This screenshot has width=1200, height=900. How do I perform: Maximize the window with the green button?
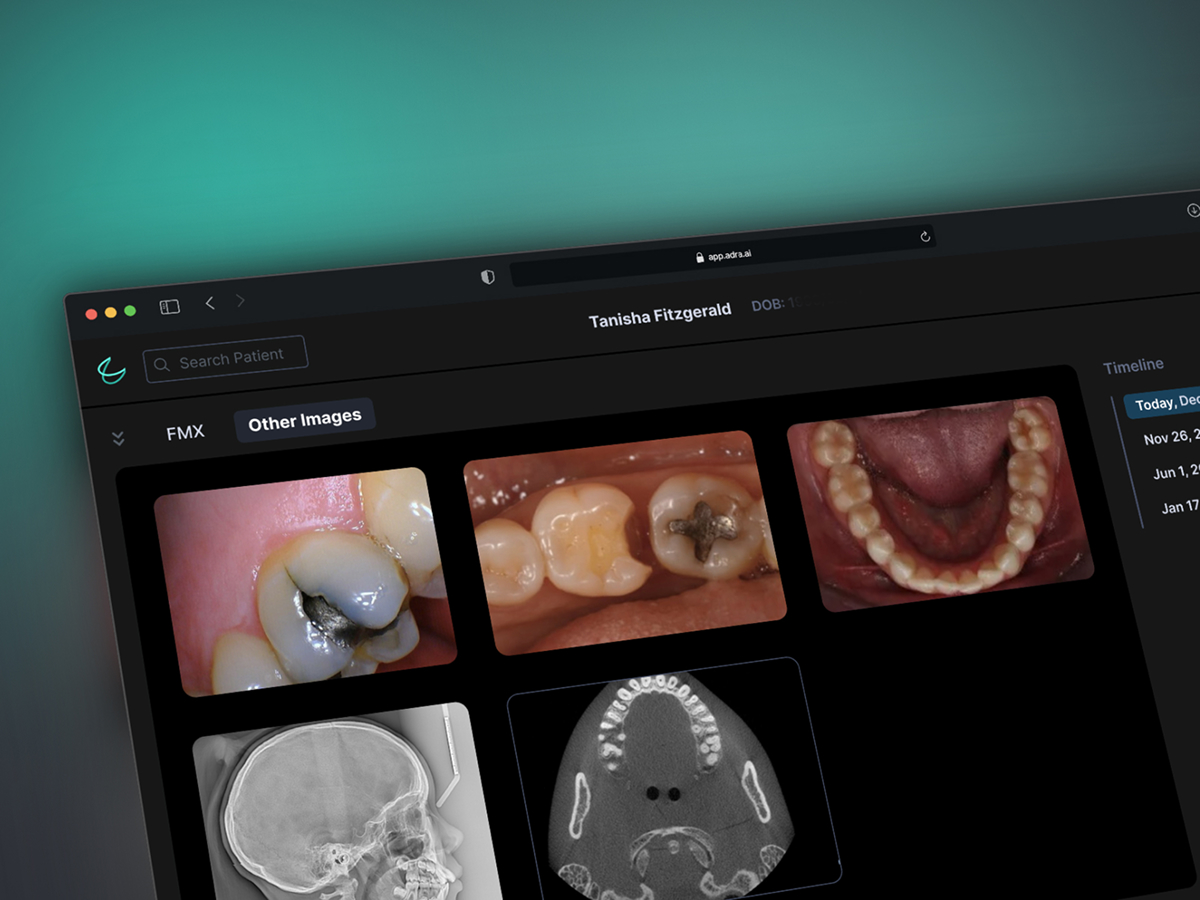[x=130, y=311]
